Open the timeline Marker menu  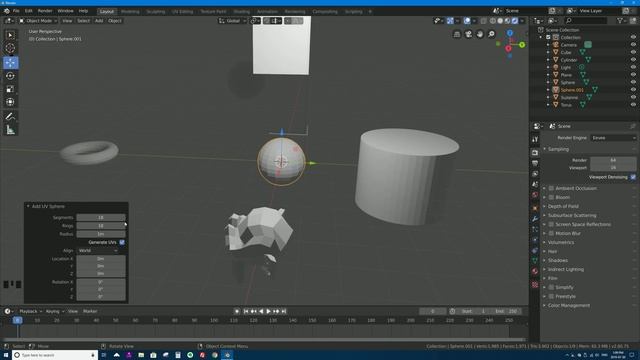[x=90, y=311]
